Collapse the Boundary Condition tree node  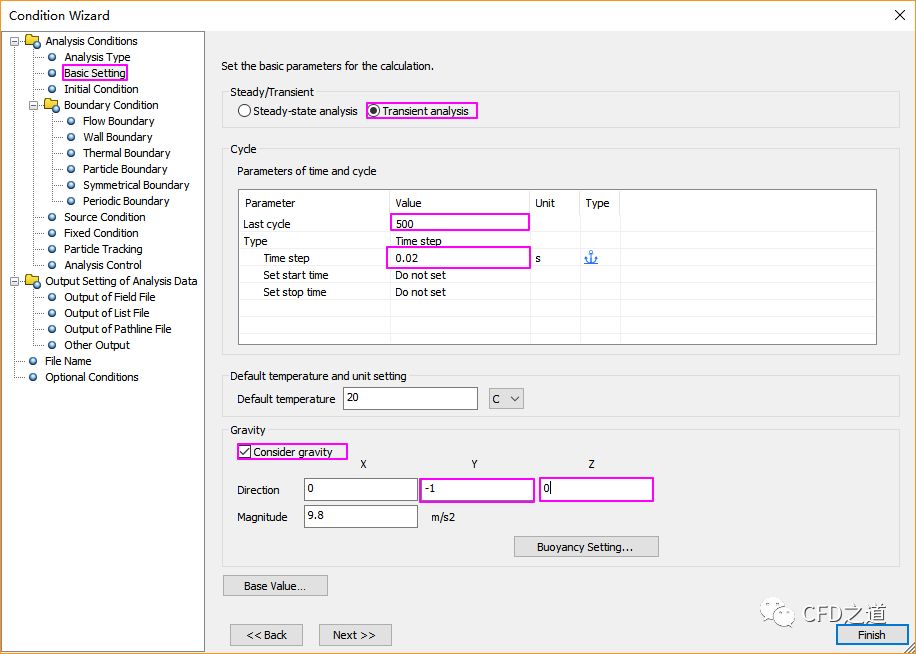coord(34,105)
